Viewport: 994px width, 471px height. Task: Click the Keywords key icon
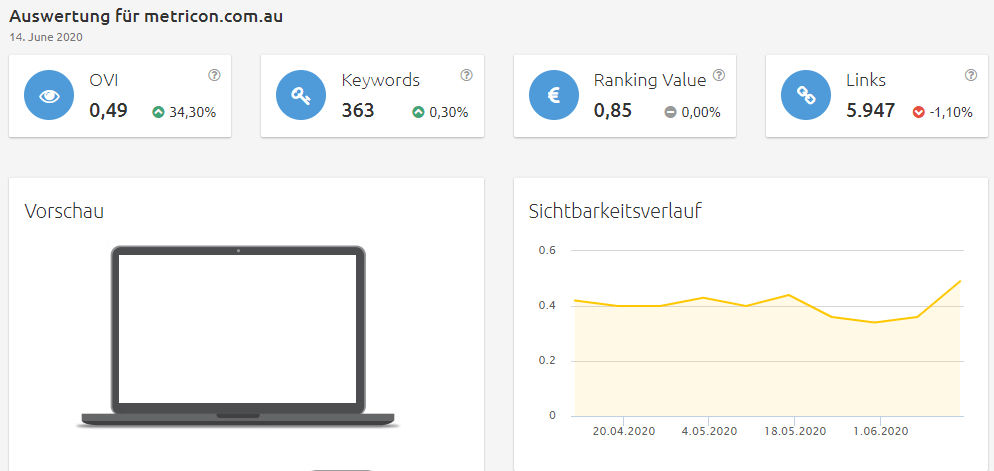[302, 95]
